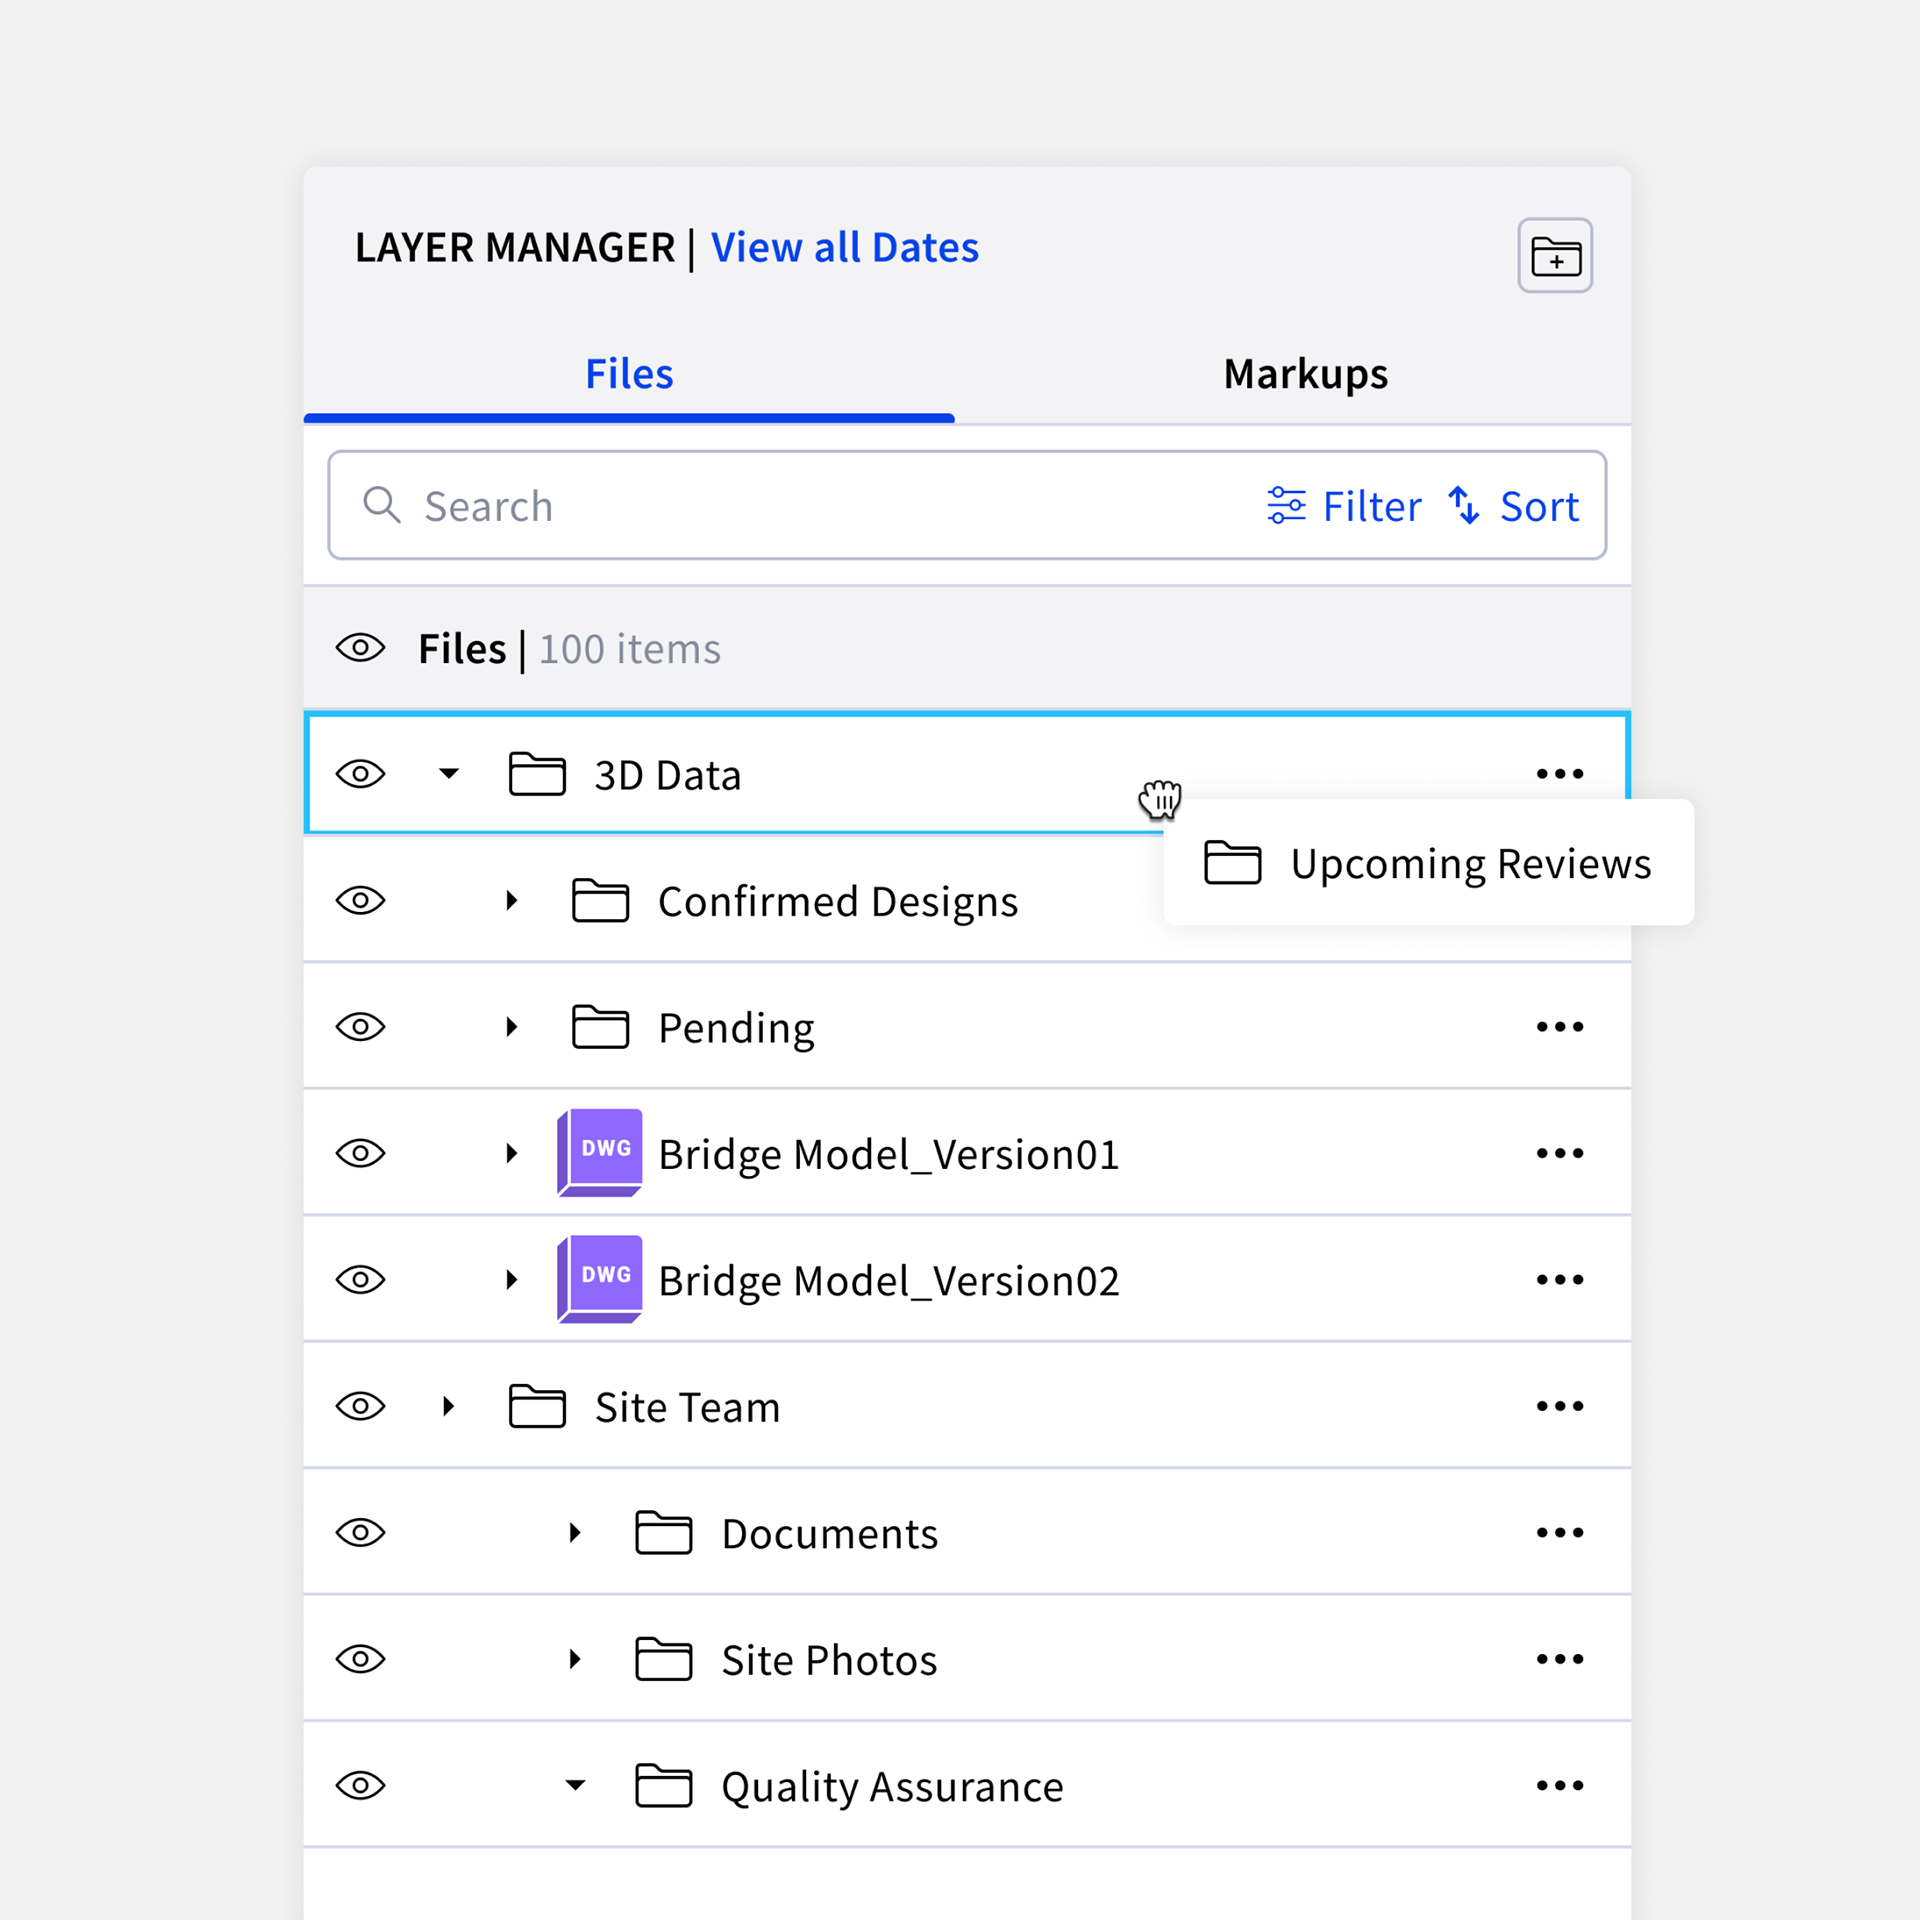Select the Confirmed Designs row label
The width and height of the screenshot is (1920, 1920).
click(x=838, y=902)
